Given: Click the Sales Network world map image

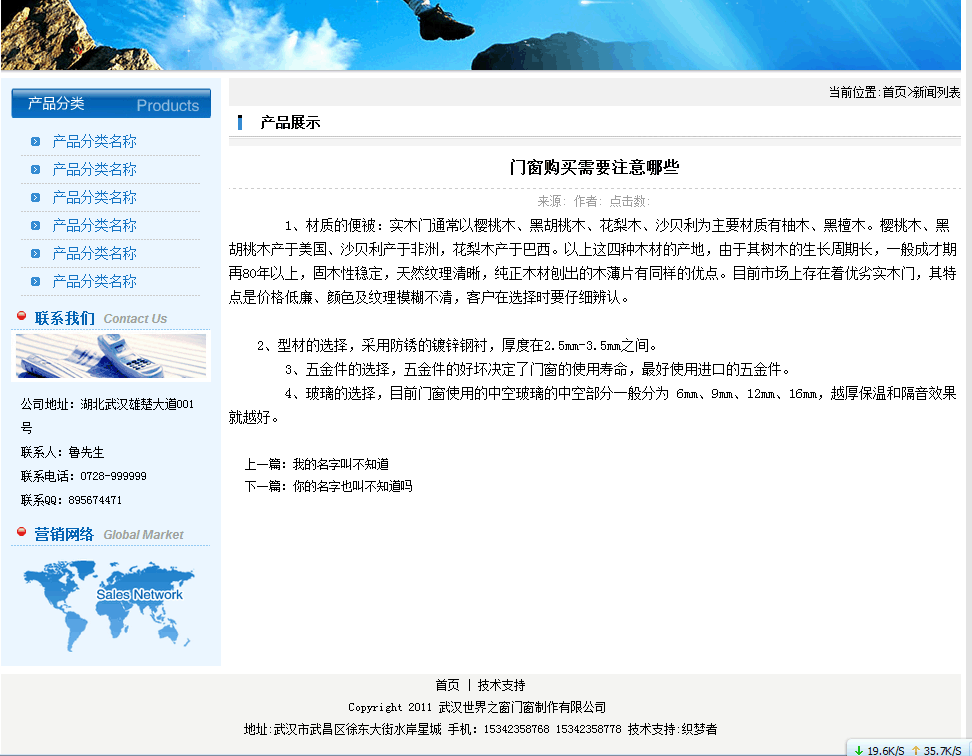Looking at the screenshot, I should pos(110,606).
